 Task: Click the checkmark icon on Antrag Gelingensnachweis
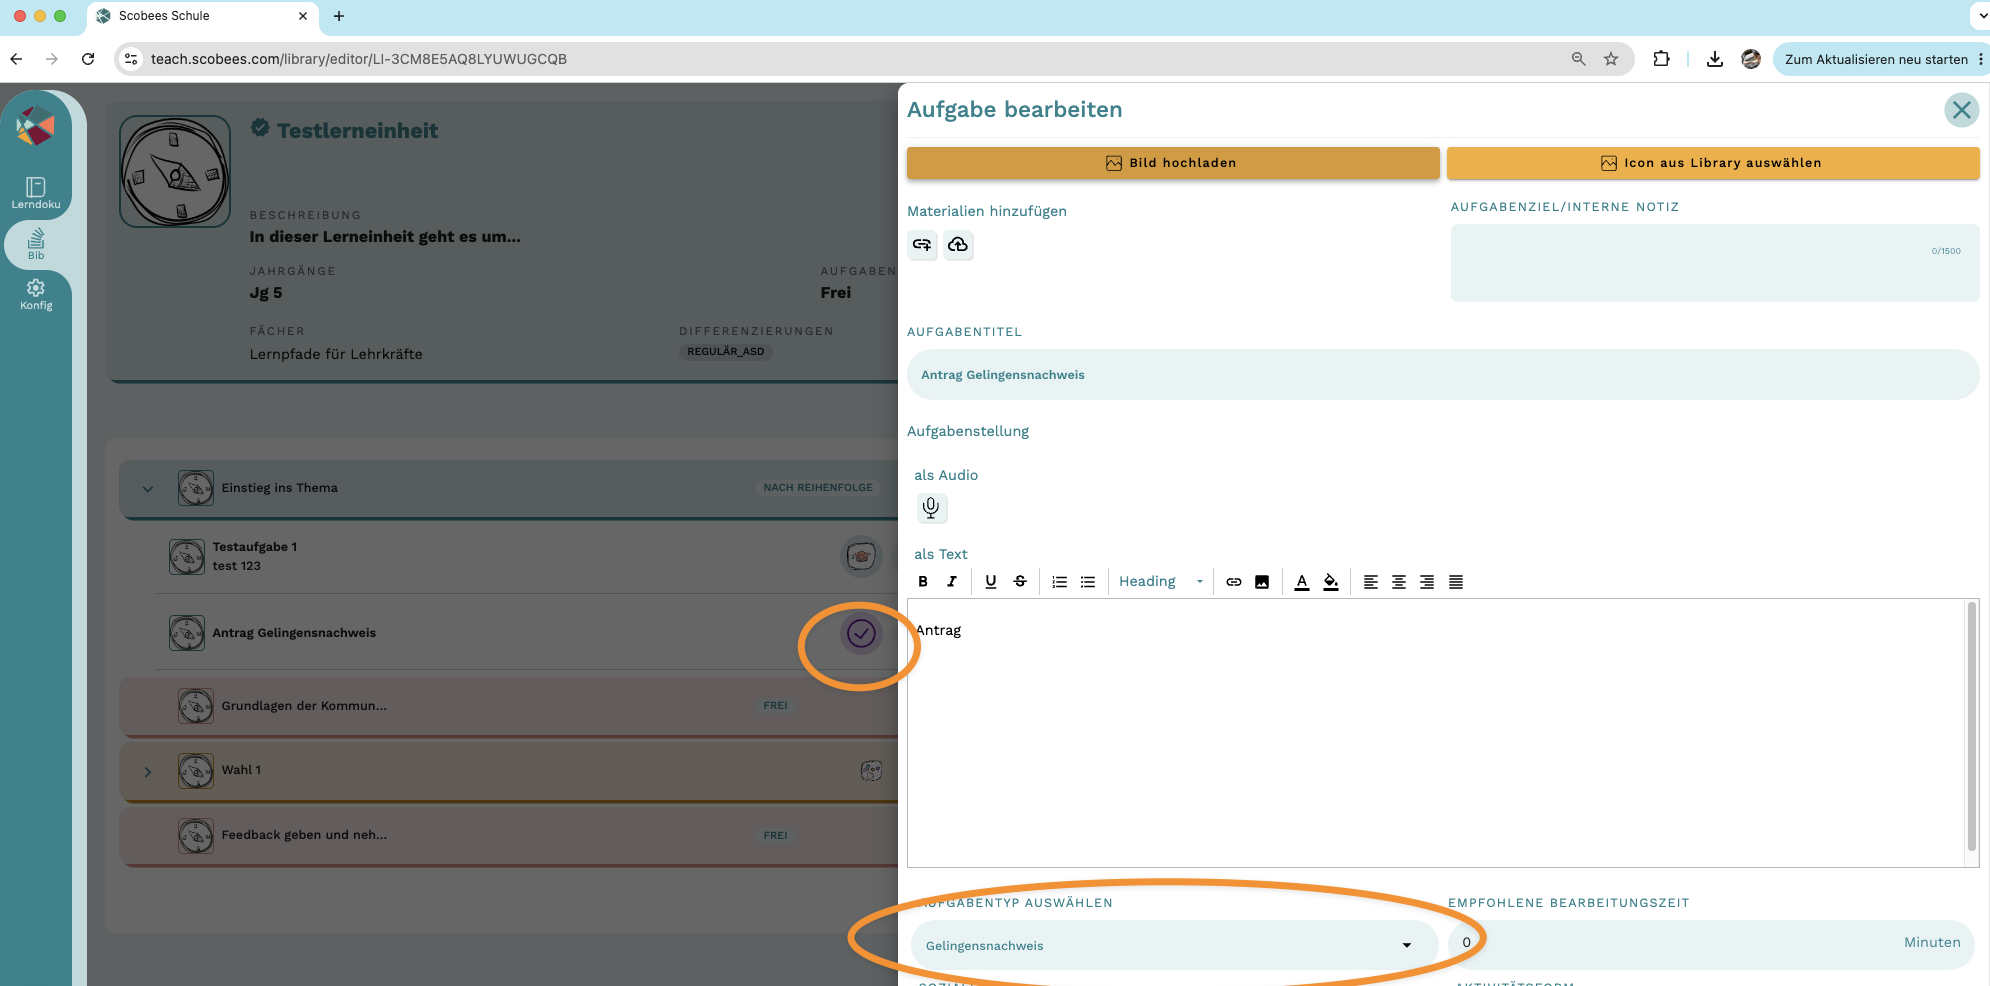(x=861, y=633)
